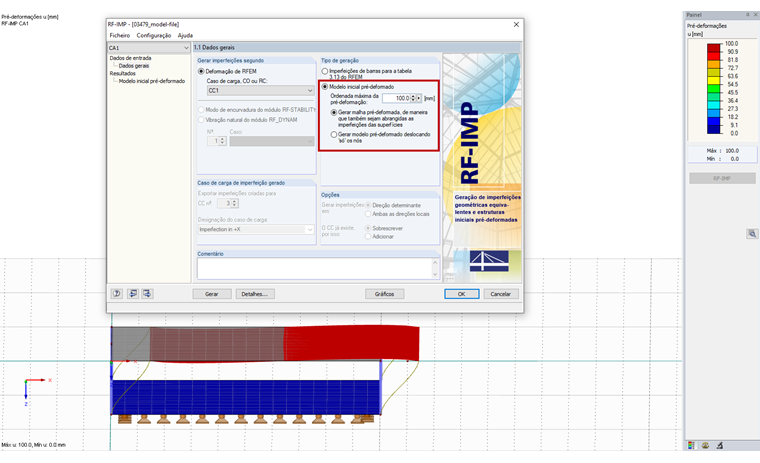Image resolution: width=760 pixels, height=463 pixels.
Task: Close the Painel panel
Action: [755, 15]
